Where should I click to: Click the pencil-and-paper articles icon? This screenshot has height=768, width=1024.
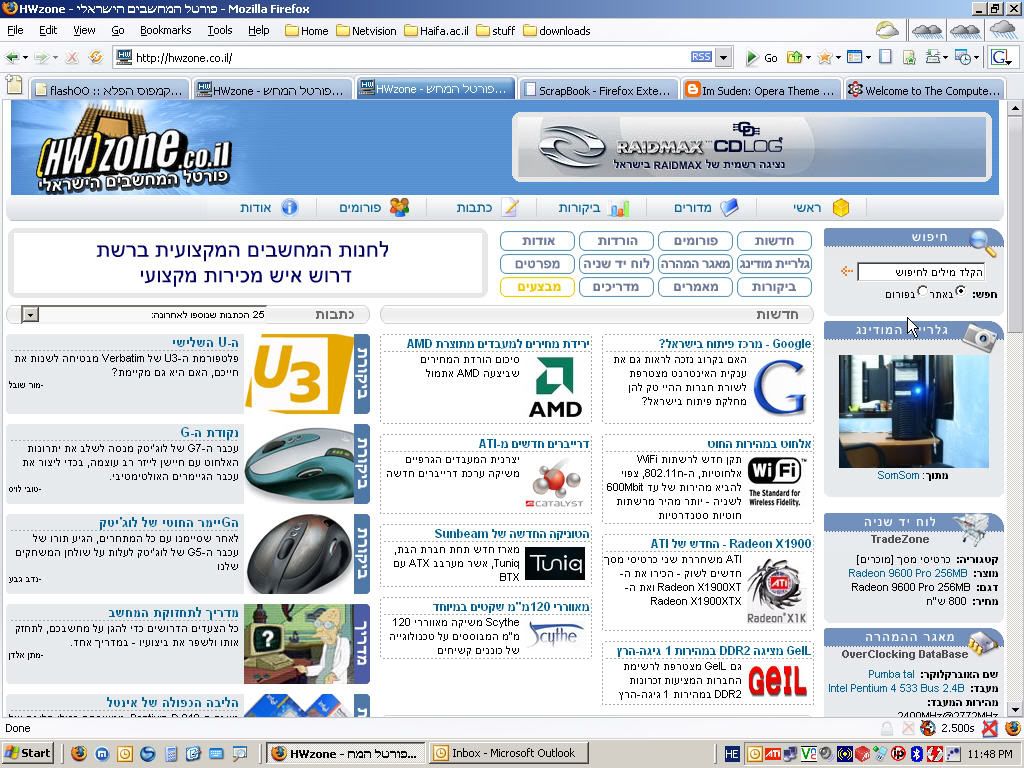click(x=509, y=208)
